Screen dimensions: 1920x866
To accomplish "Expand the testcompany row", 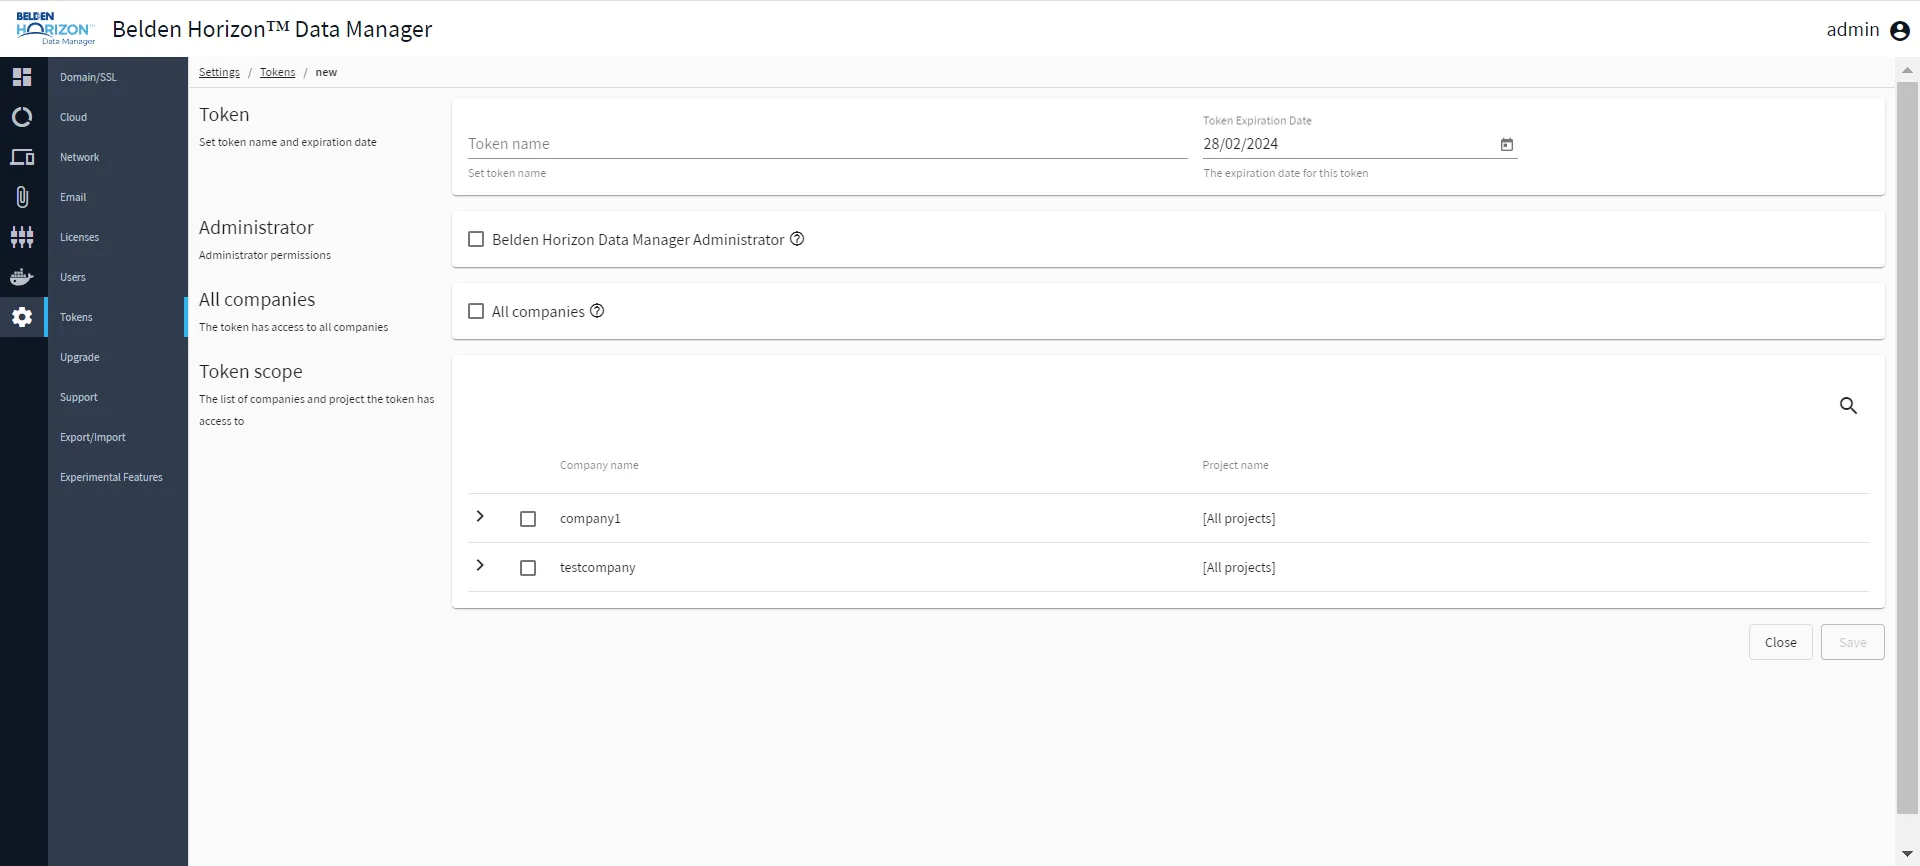I will point(480,565).
